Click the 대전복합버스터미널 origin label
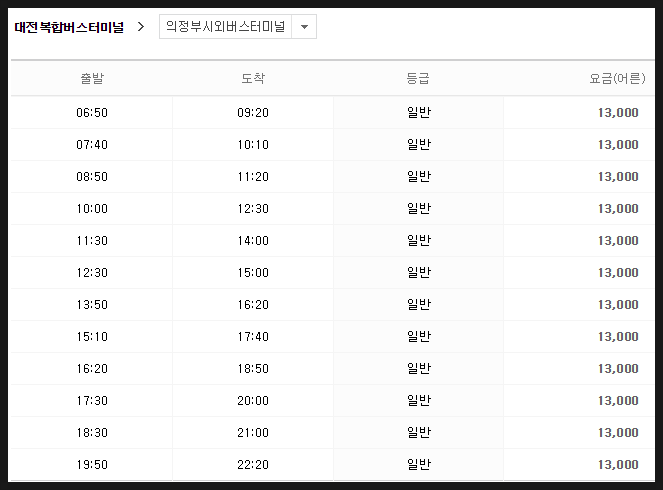Viewport: 663px width, 490px height. (x=69, y=27)
